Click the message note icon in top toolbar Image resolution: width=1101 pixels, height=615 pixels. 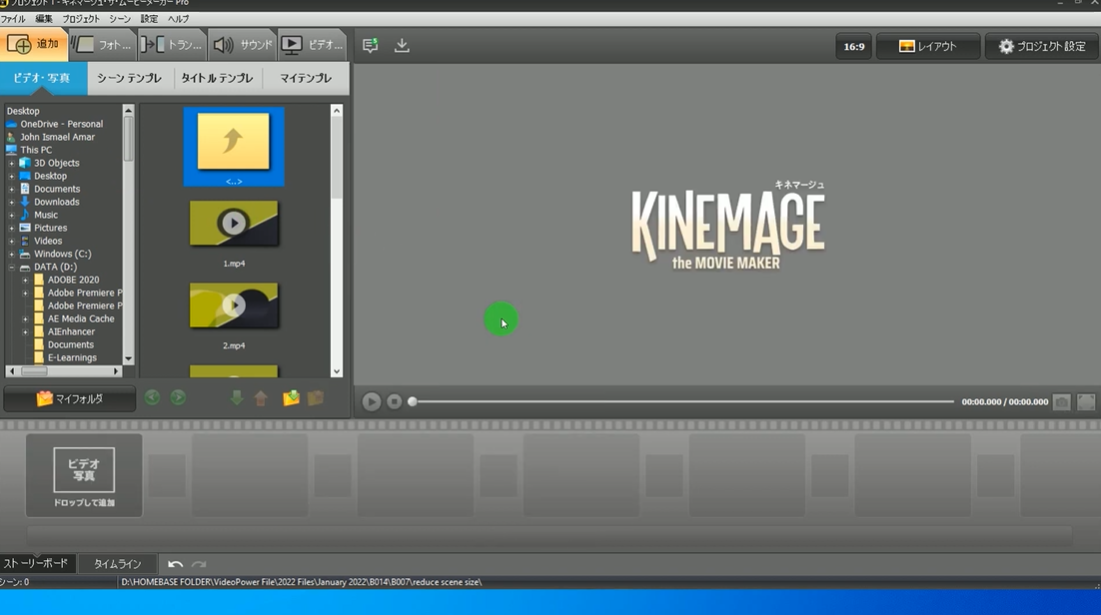[370, 46]
